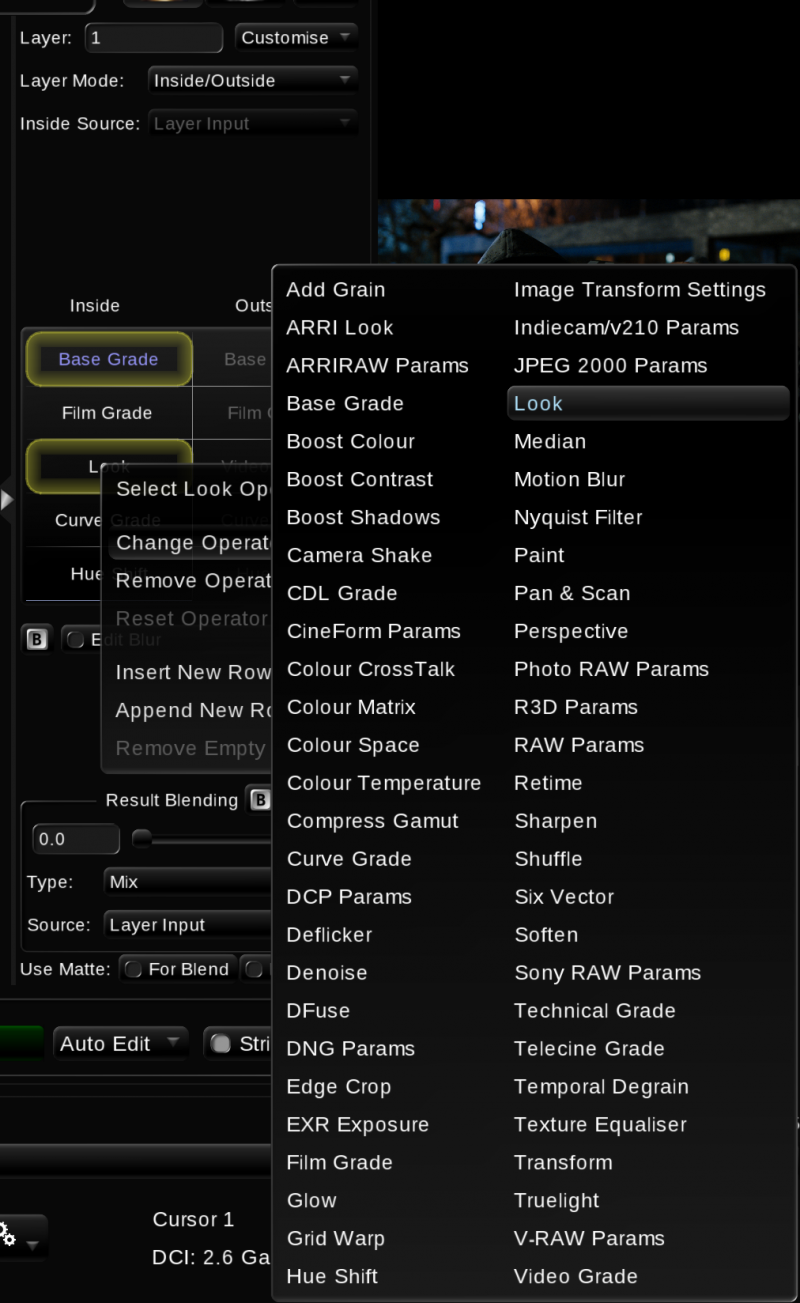Choose Insert New Row in context menu
Viewport: 800px width, 1303px height.
click(193, 673)
